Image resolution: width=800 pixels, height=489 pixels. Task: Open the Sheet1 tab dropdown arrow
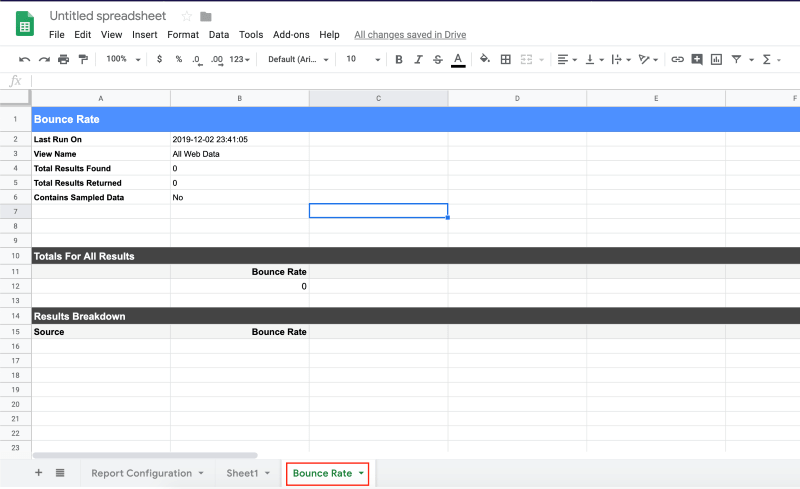click(267, 473)
